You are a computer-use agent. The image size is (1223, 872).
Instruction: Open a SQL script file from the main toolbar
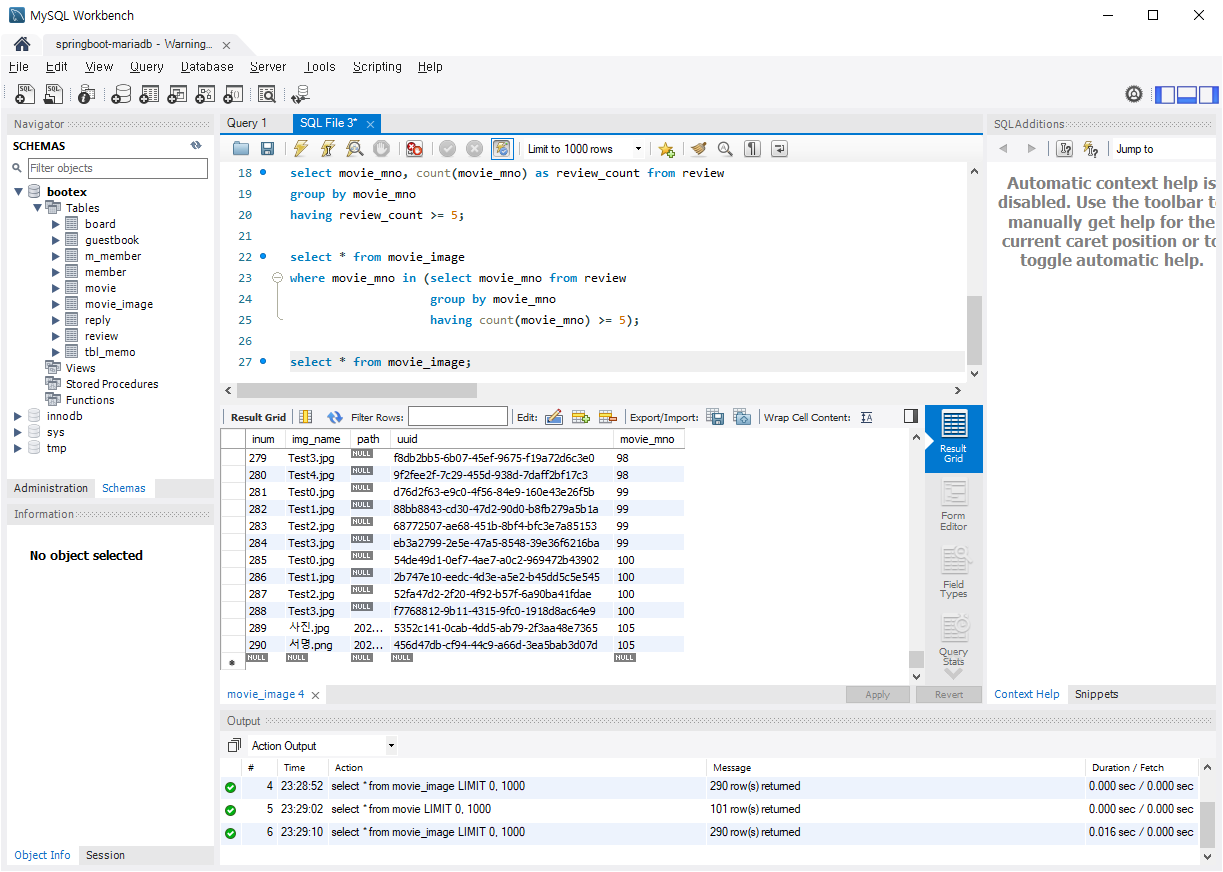click(54, 94)
